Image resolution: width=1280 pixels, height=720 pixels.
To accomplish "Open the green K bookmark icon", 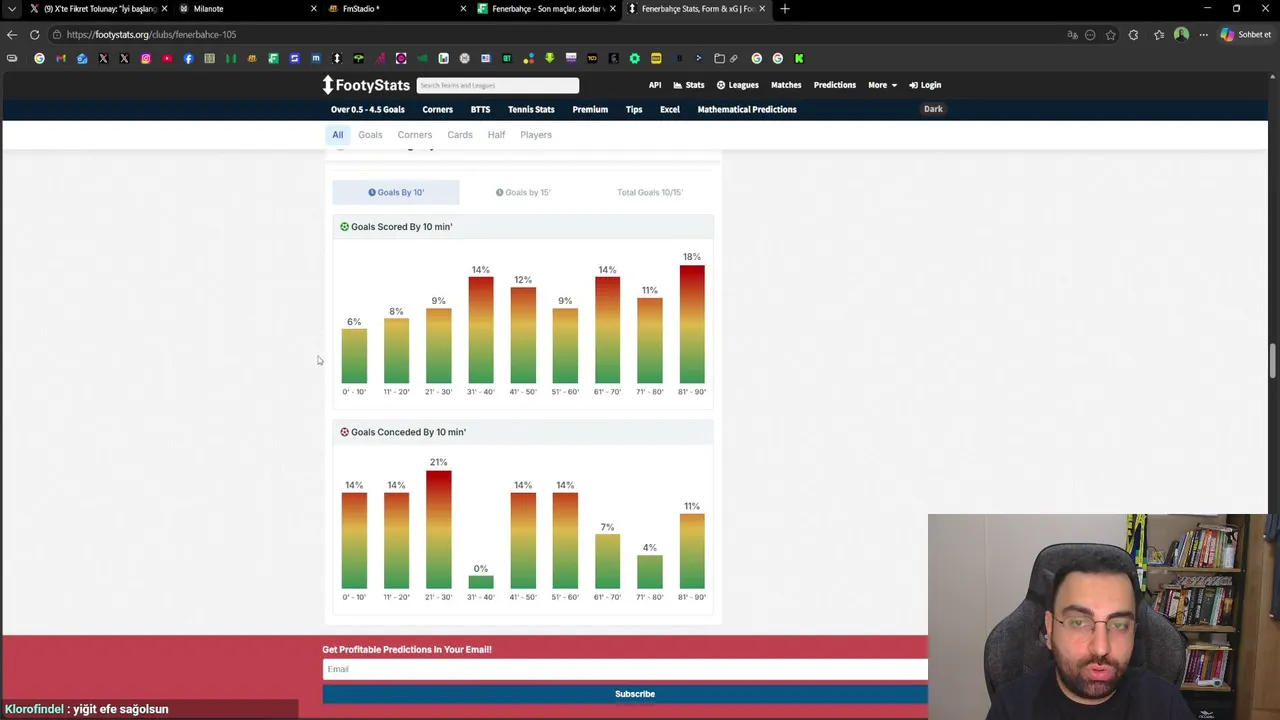I will click(799, 58).
